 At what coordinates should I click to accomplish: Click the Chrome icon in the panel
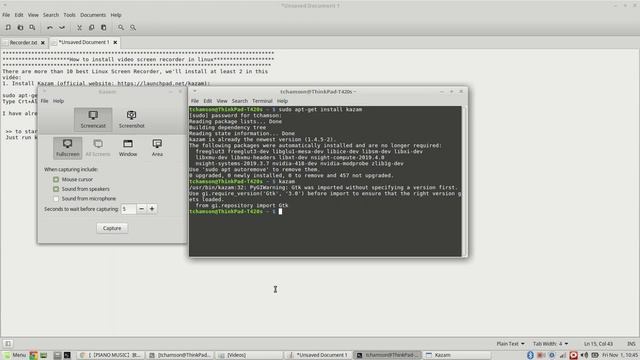33,355
